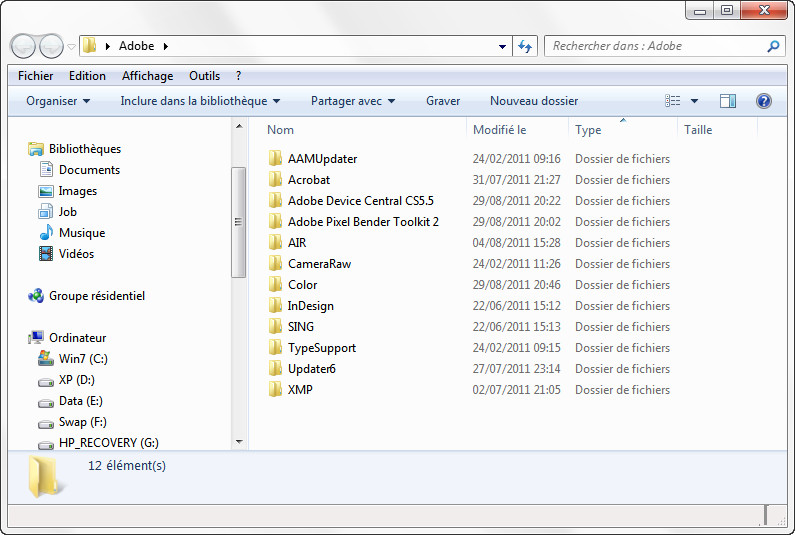Click the date 29/08/2011 20:46
Screen dimensions: 795x535
point(517,285)
